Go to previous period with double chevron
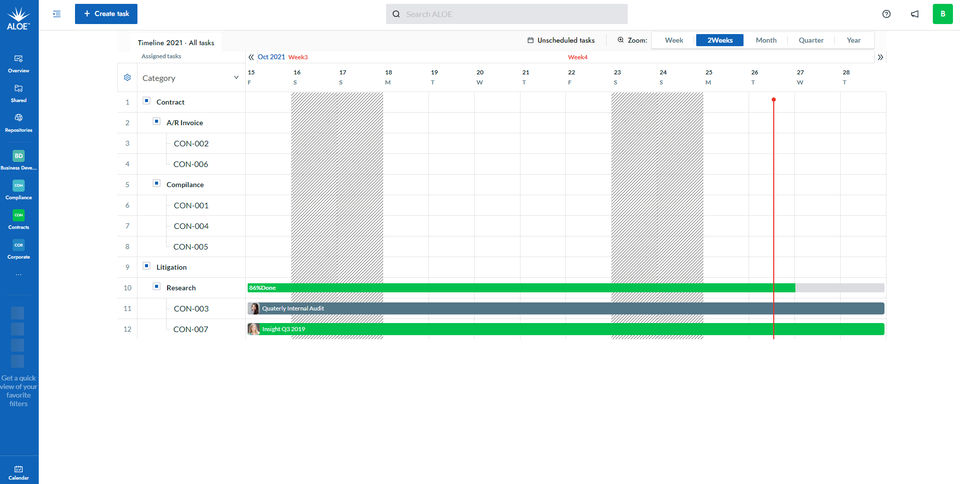Image resolution: width=960 pixels, height=484 pixels. pos(251,57)
